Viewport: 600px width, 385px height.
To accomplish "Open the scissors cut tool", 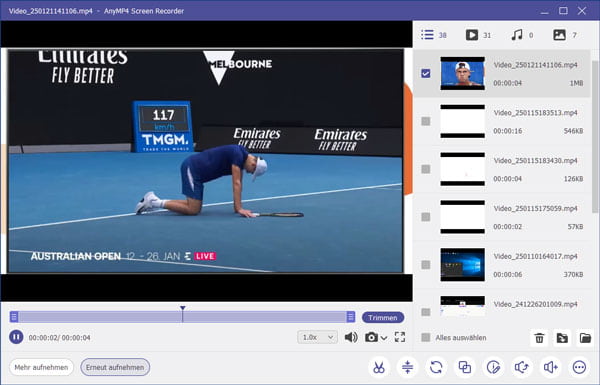I will point(379,367).
